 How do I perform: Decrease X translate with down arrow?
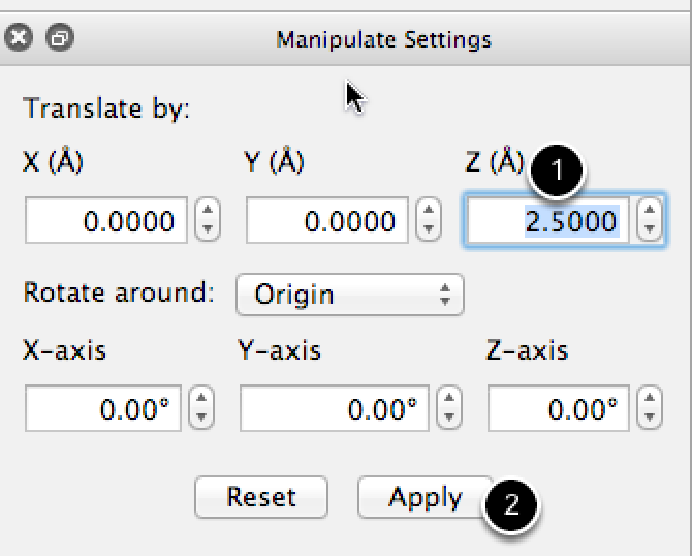click(206, 229)
